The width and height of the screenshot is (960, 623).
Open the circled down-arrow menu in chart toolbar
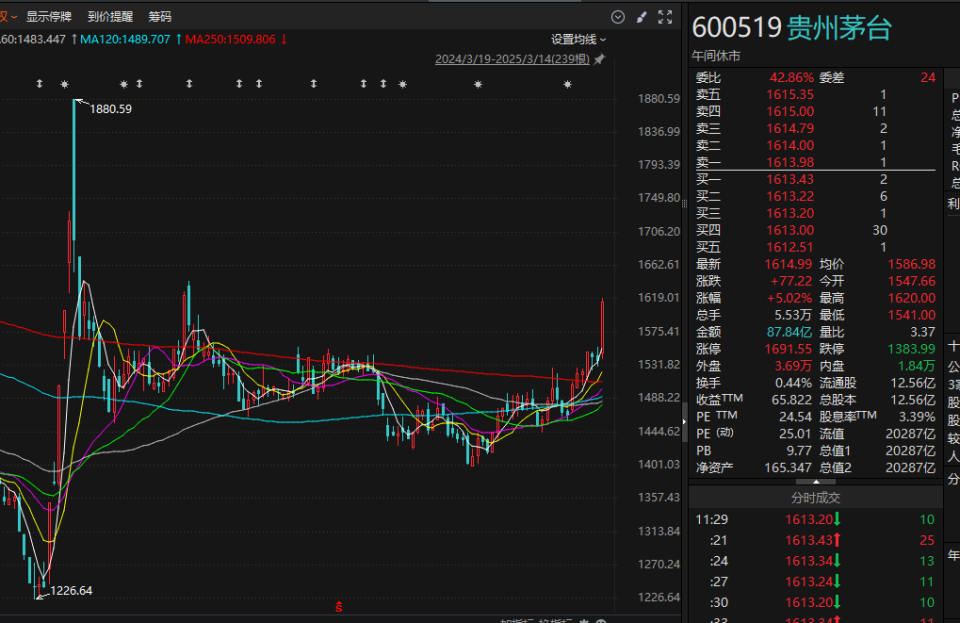pyautogui.click(x=618, y=17)
